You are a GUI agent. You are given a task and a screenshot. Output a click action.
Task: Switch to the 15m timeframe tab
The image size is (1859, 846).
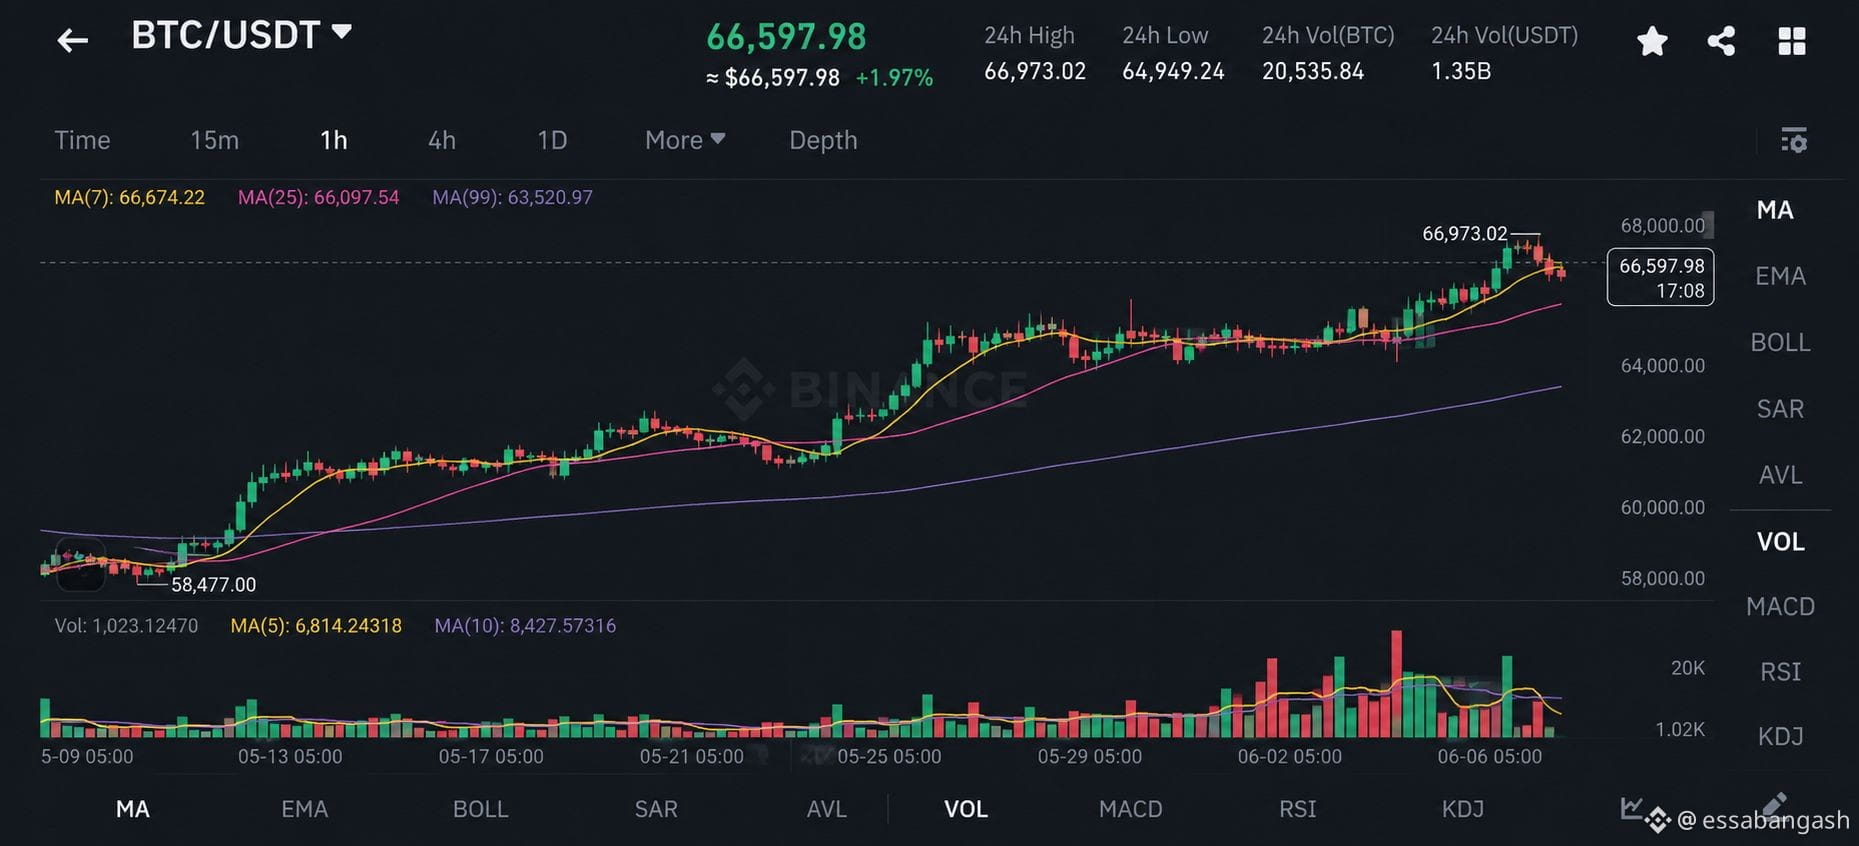(214, 140)
